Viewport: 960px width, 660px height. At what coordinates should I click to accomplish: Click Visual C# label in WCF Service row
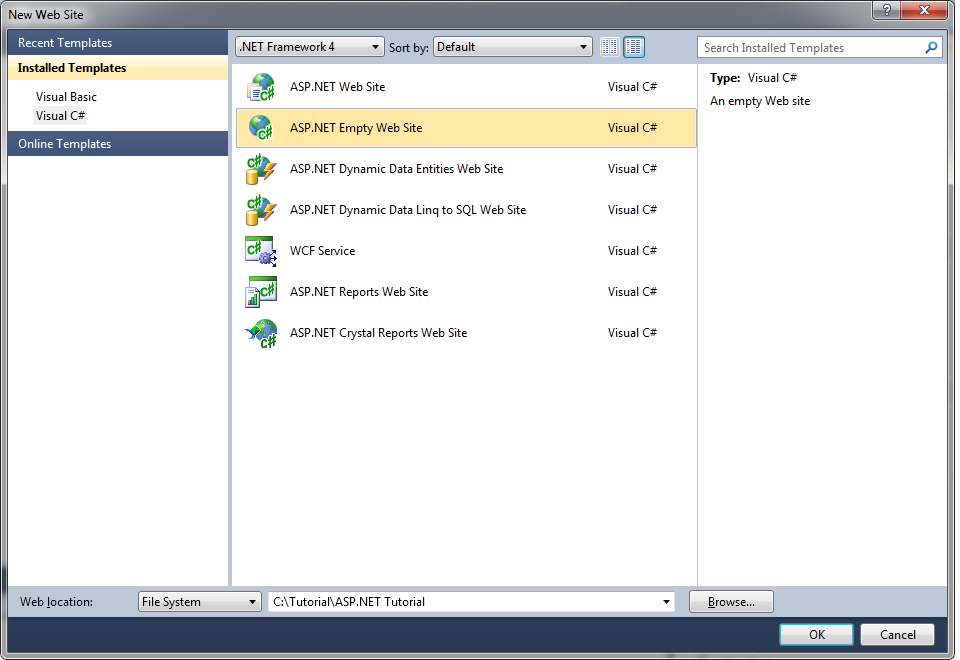632,251
